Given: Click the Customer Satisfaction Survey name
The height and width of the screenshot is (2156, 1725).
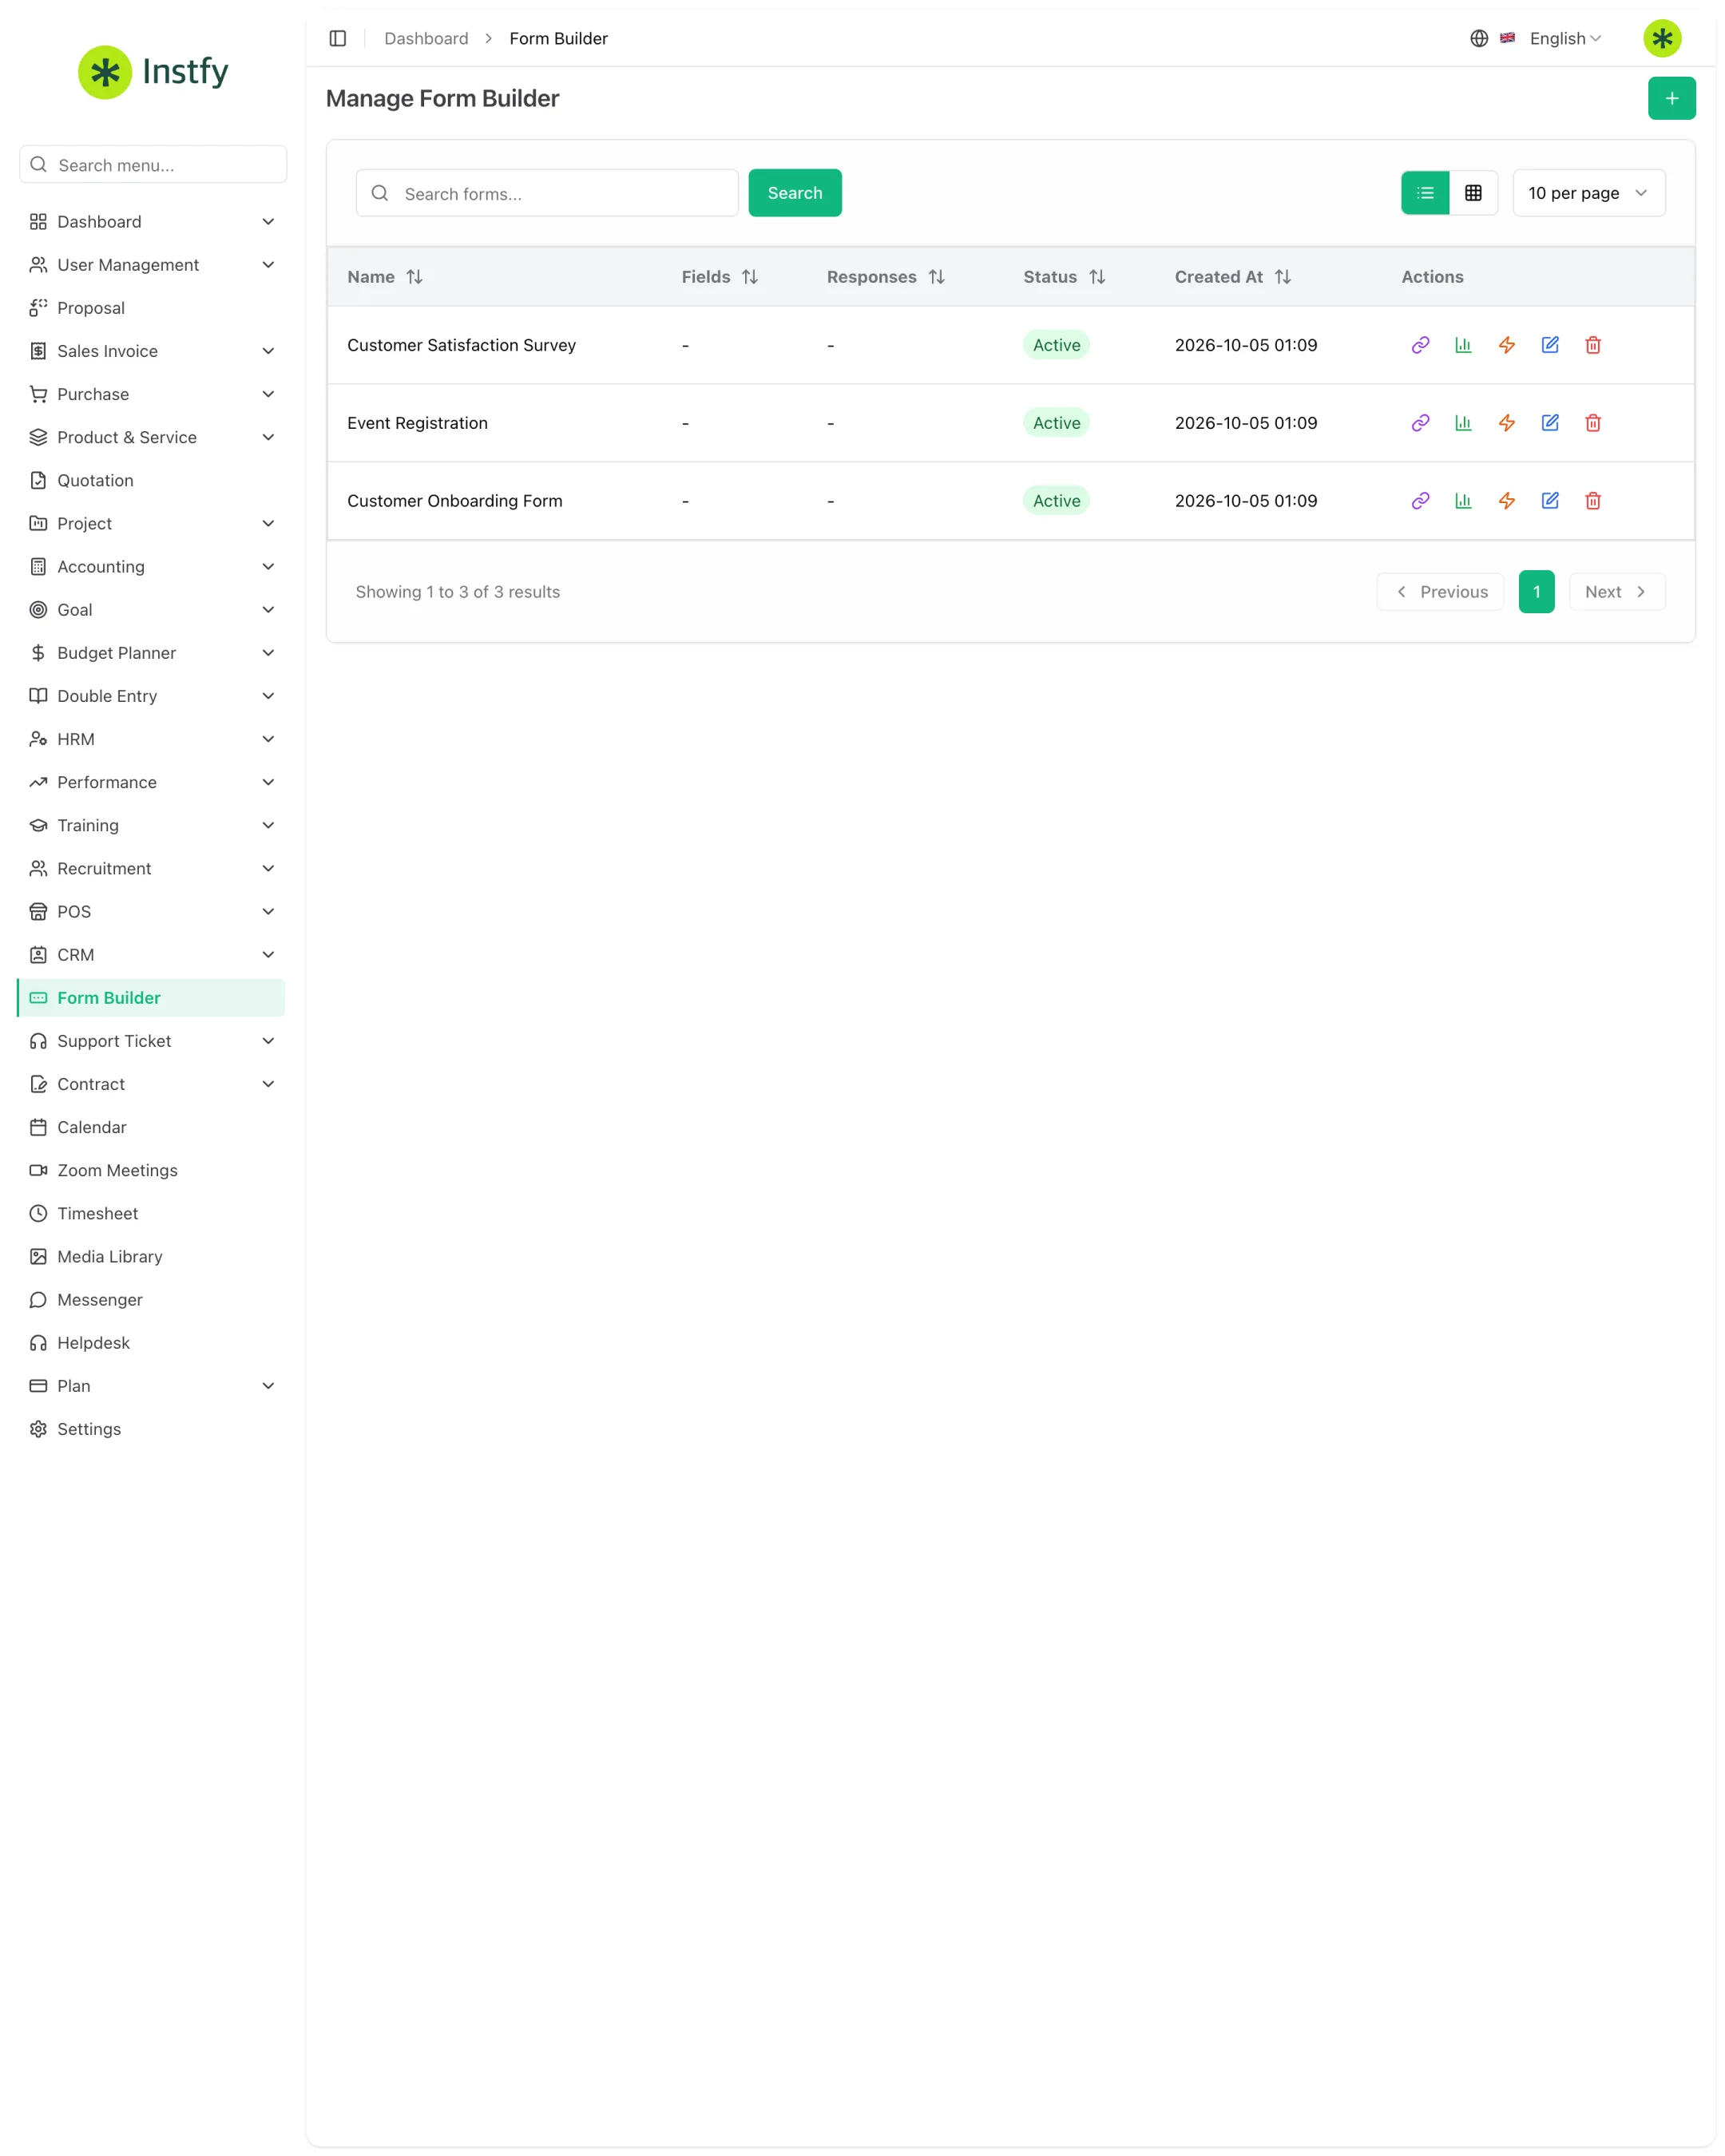Looking at the screenshot, I should click(461, 345).
